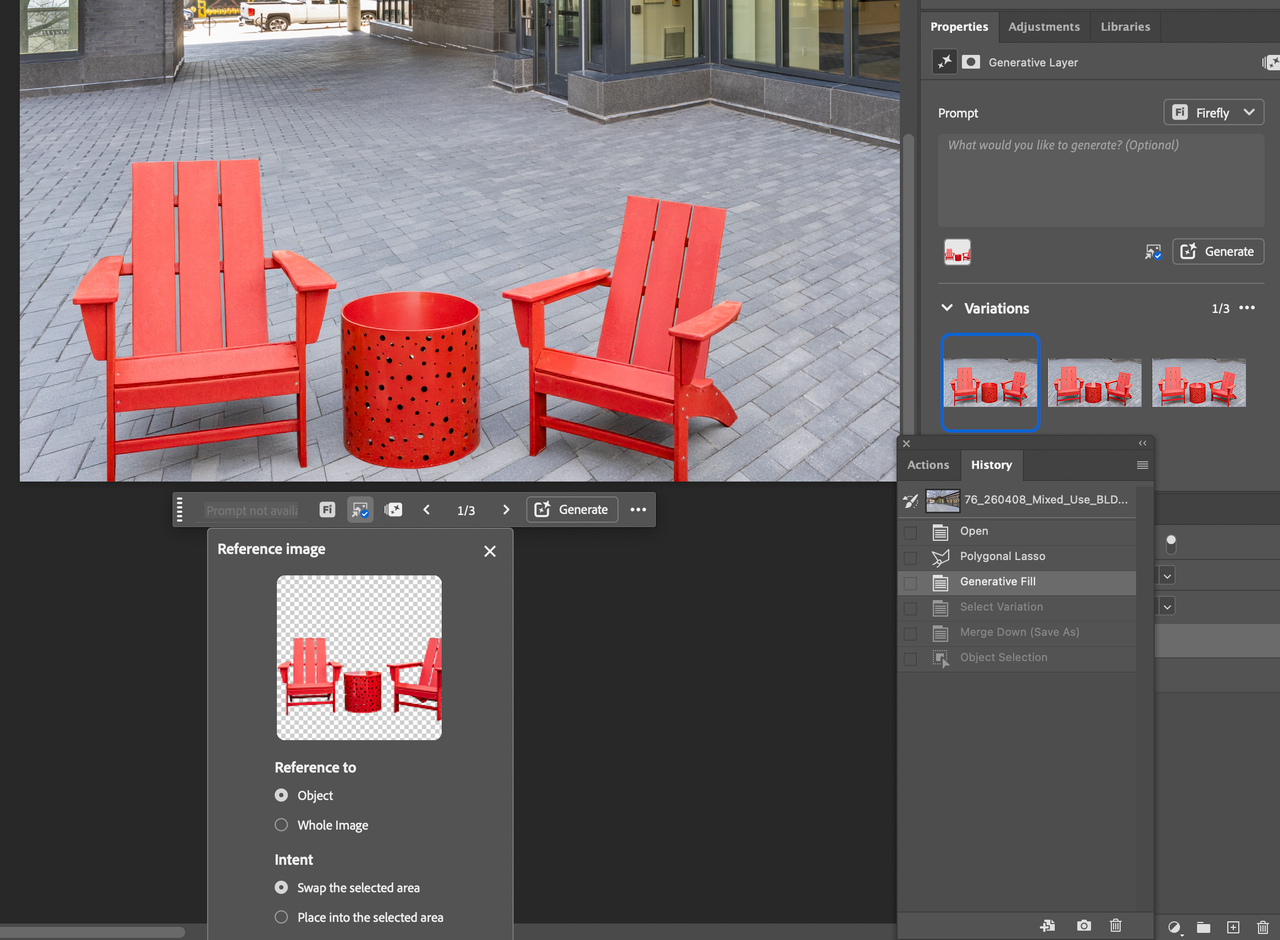
Task: Switch to the Libraries tab
Action: coord(1125,27)
